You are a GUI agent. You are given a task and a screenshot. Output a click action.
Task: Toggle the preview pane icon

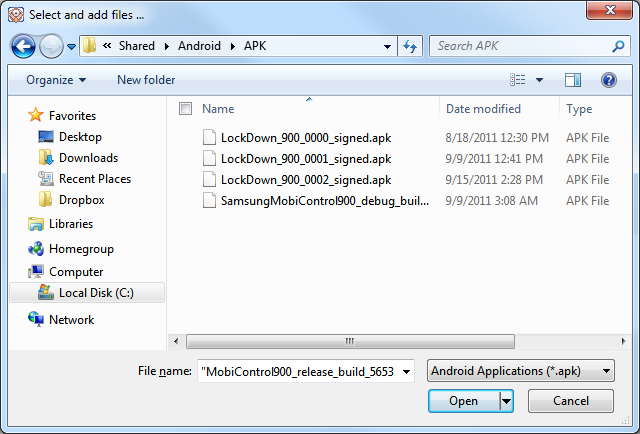[x=573, y=80]
